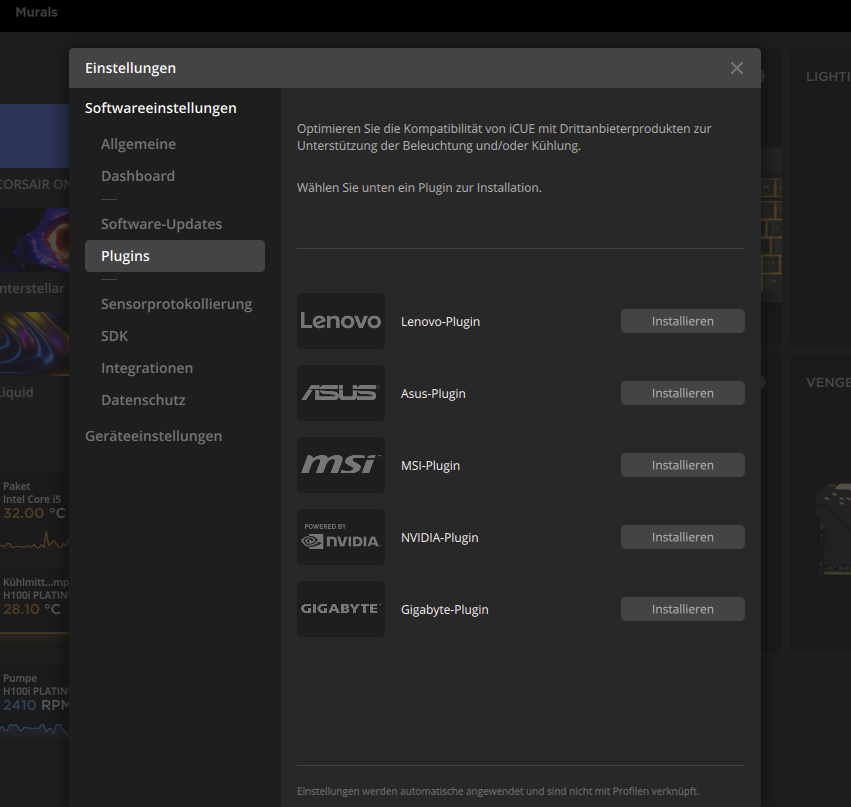Open Allgemeine settings

pyautogui.click(x=138, y=144)
